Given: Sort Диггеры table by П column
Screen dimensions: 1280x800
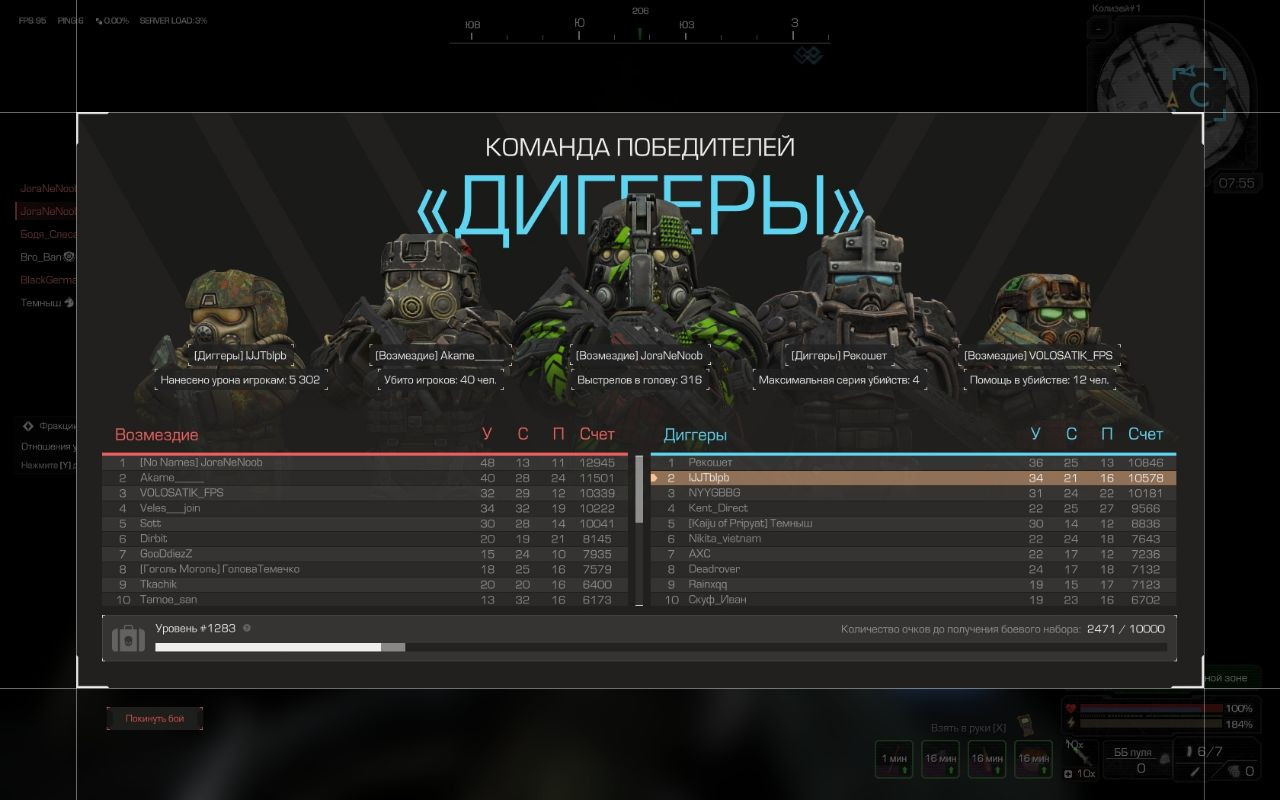Looking at the screenshot, I should coord(1107,434).
